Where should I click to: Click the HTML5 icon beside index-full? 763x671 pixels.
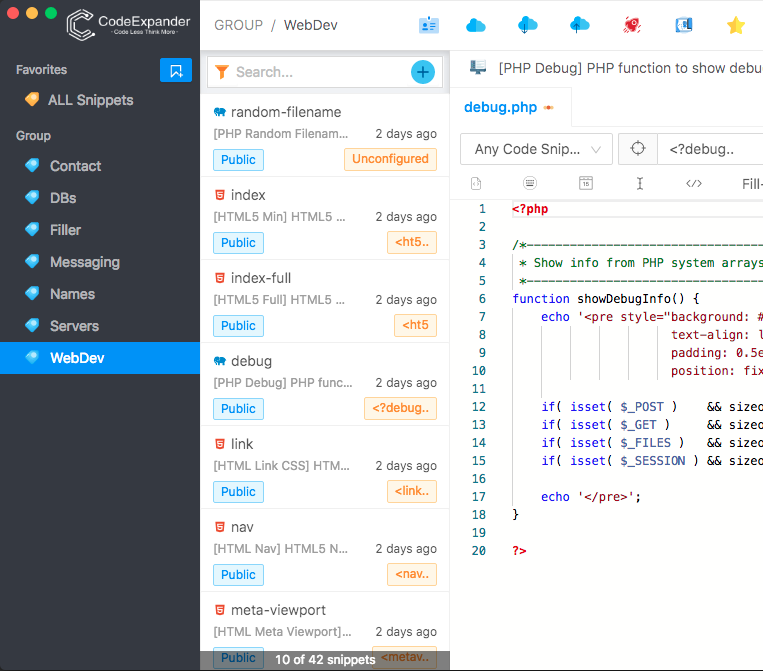coord(220,278)
